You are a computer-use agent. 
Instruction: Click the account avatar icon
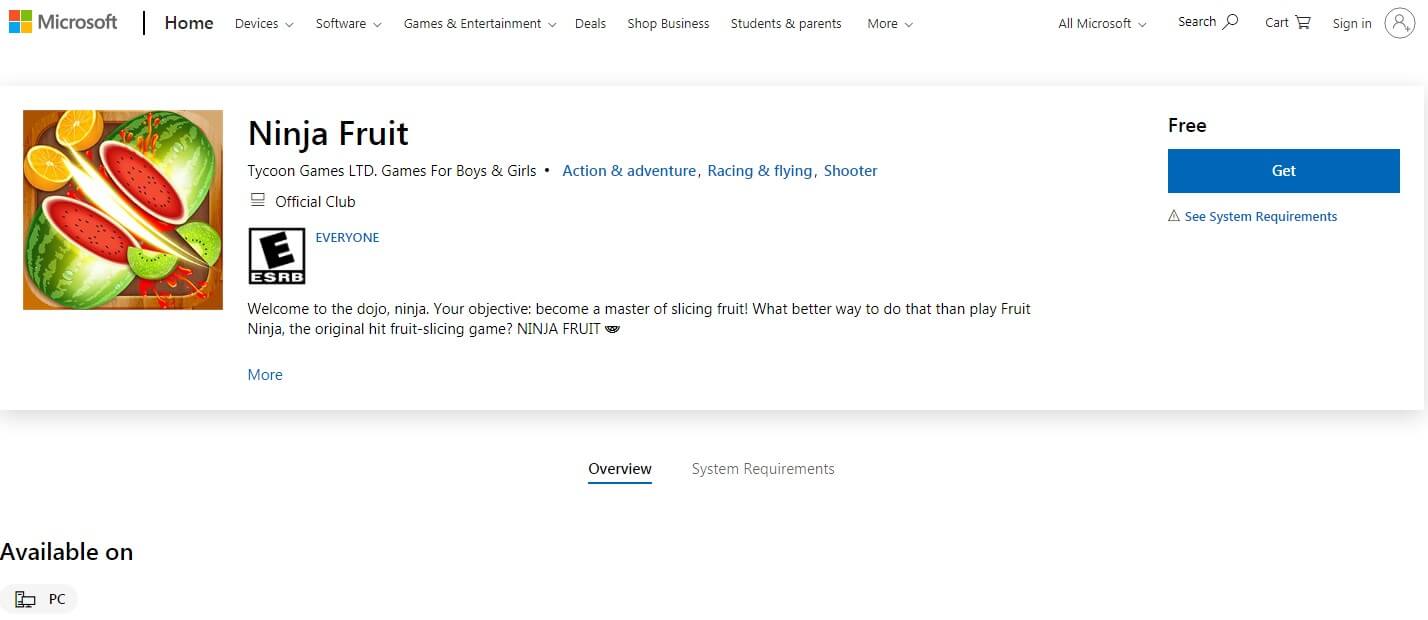[x=1399, y=23]
